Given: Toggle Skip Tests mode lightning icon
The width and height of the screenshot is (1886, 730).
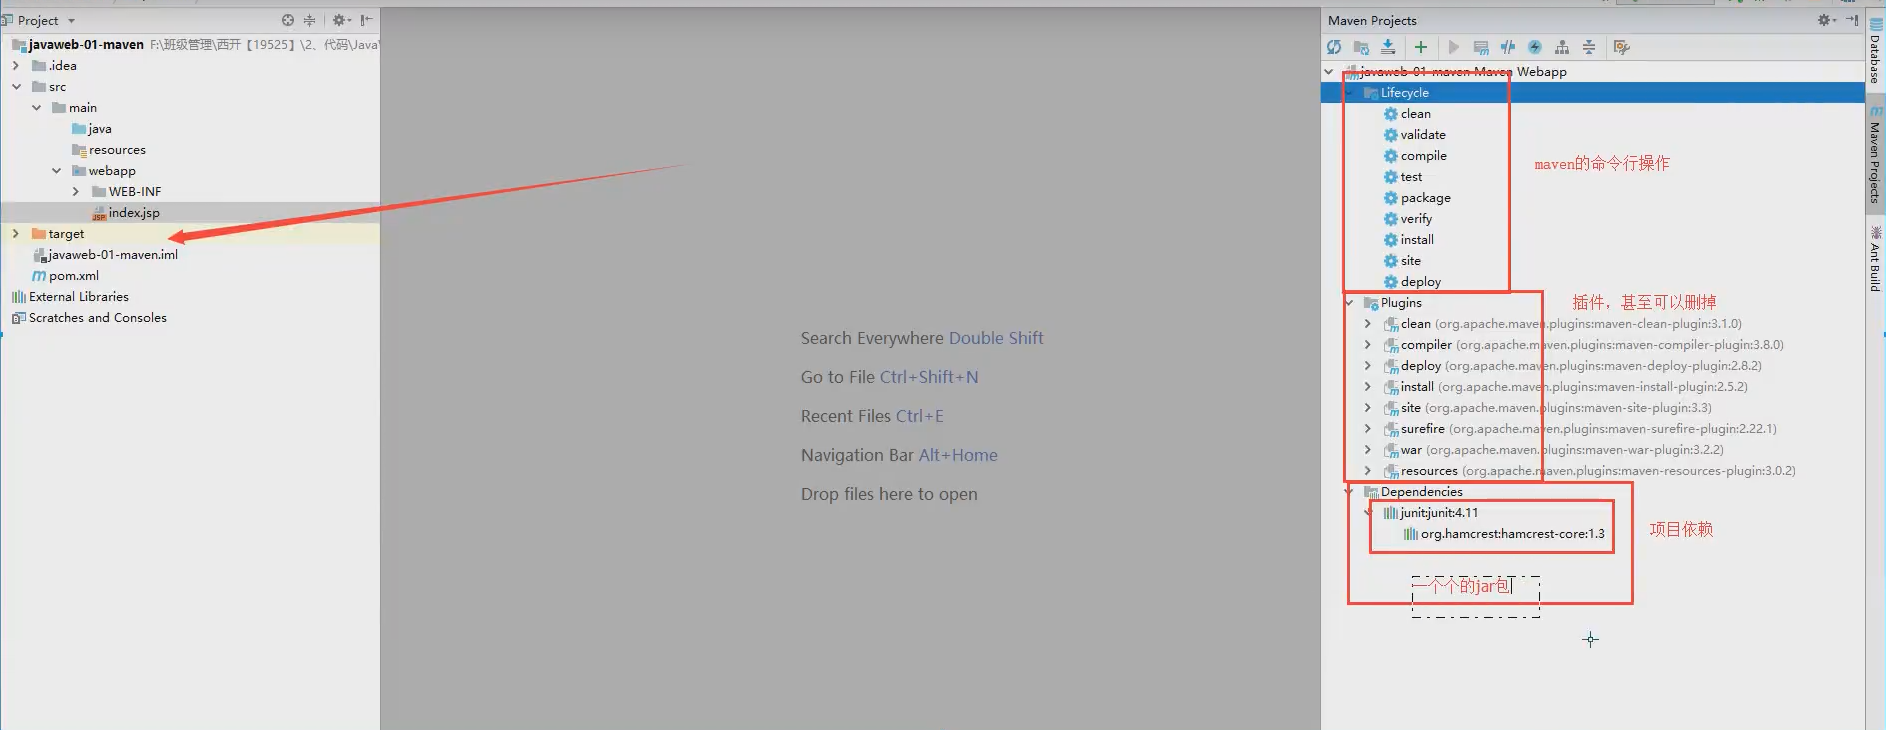Looking at the screenshot, I should click(1535, 47).
